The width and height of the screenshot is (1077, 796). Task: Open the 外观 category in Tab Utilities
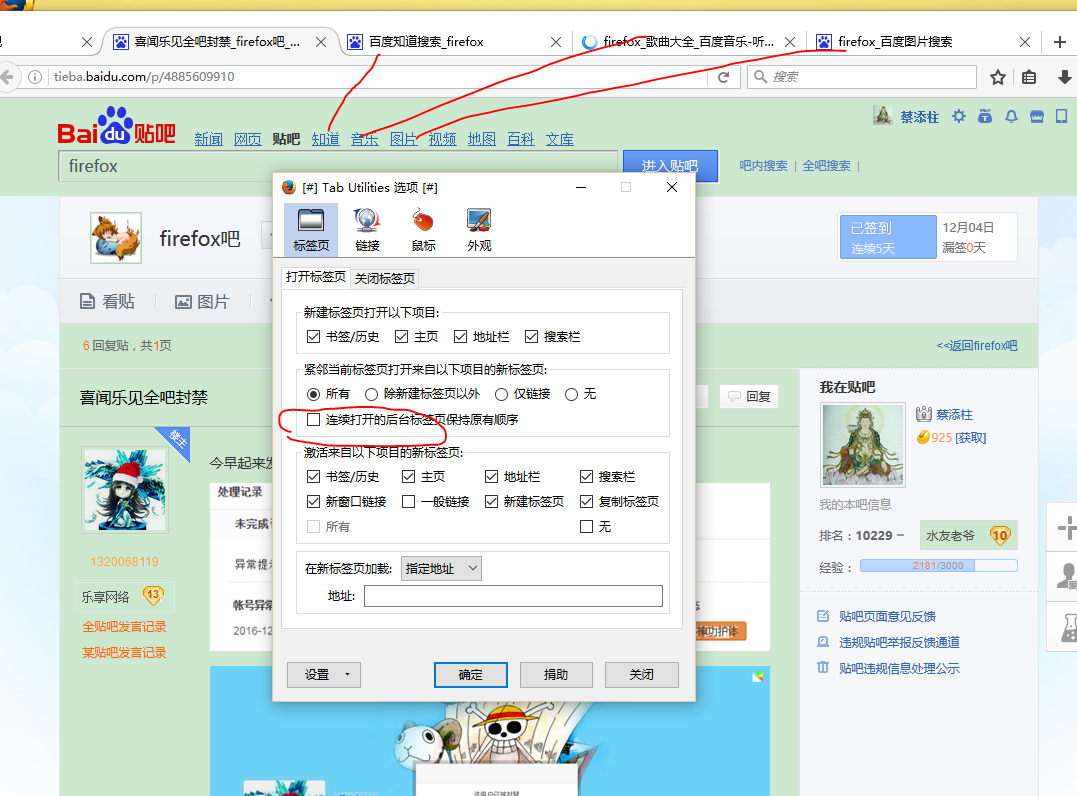point(479,229)
